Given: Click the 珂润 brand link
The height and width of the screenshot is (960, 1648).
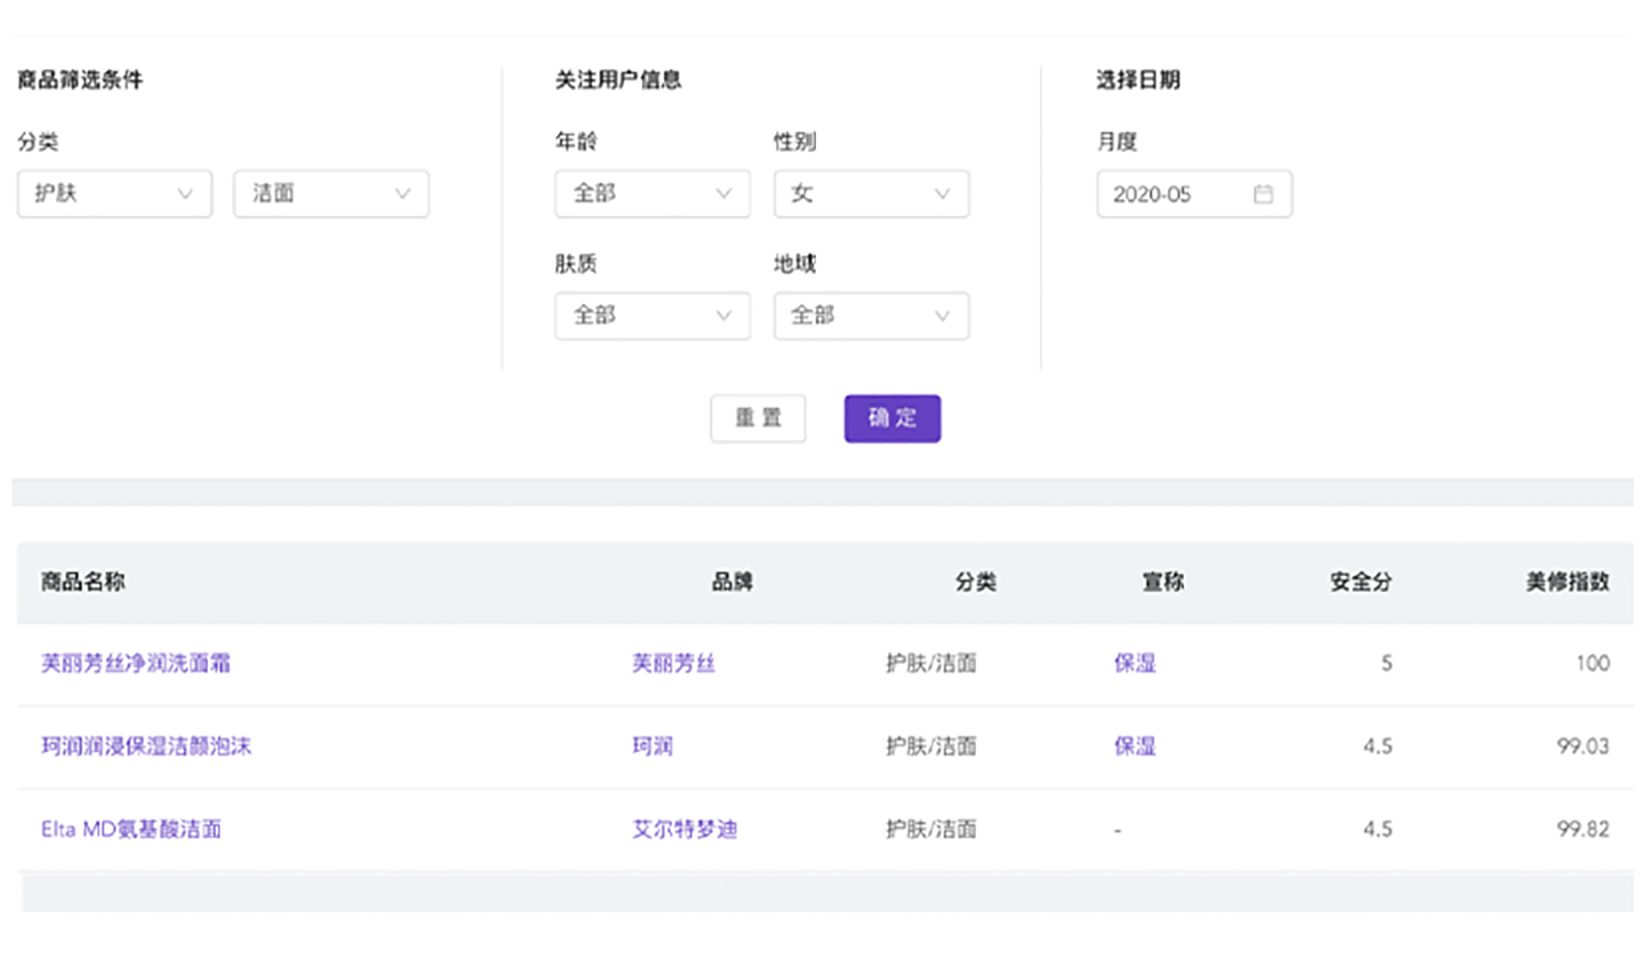Looking at the screenshot, I should pos(652,746).
